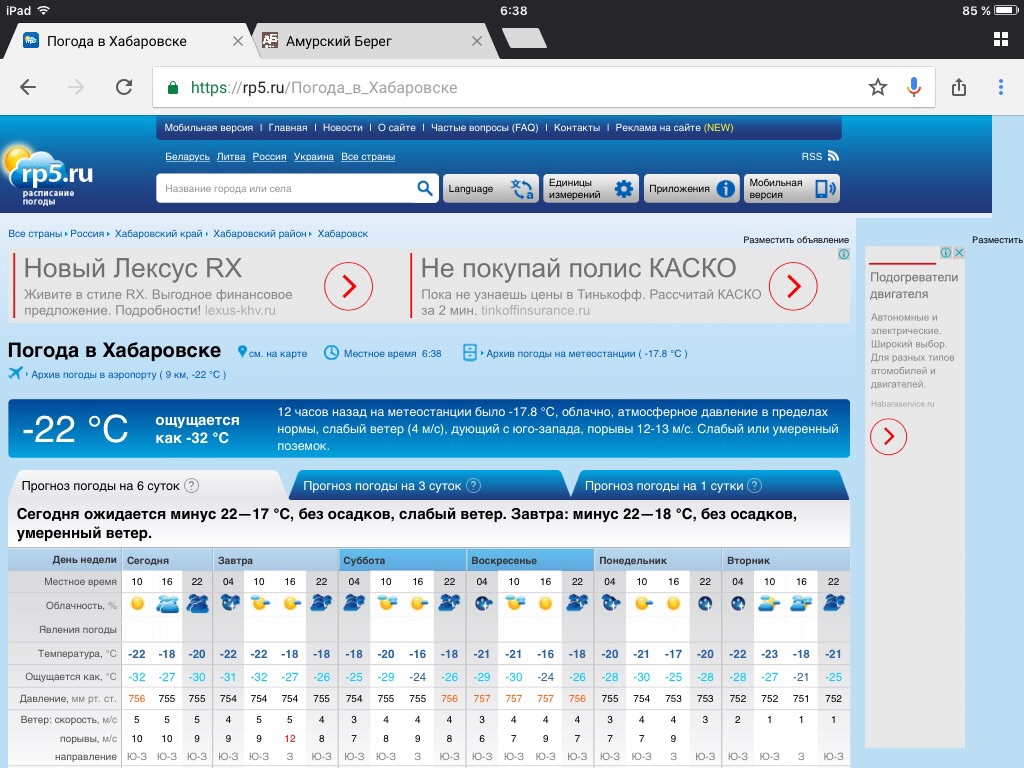
Task: Click the Подогреватели двигателя ad arrow
Action: 888,436
